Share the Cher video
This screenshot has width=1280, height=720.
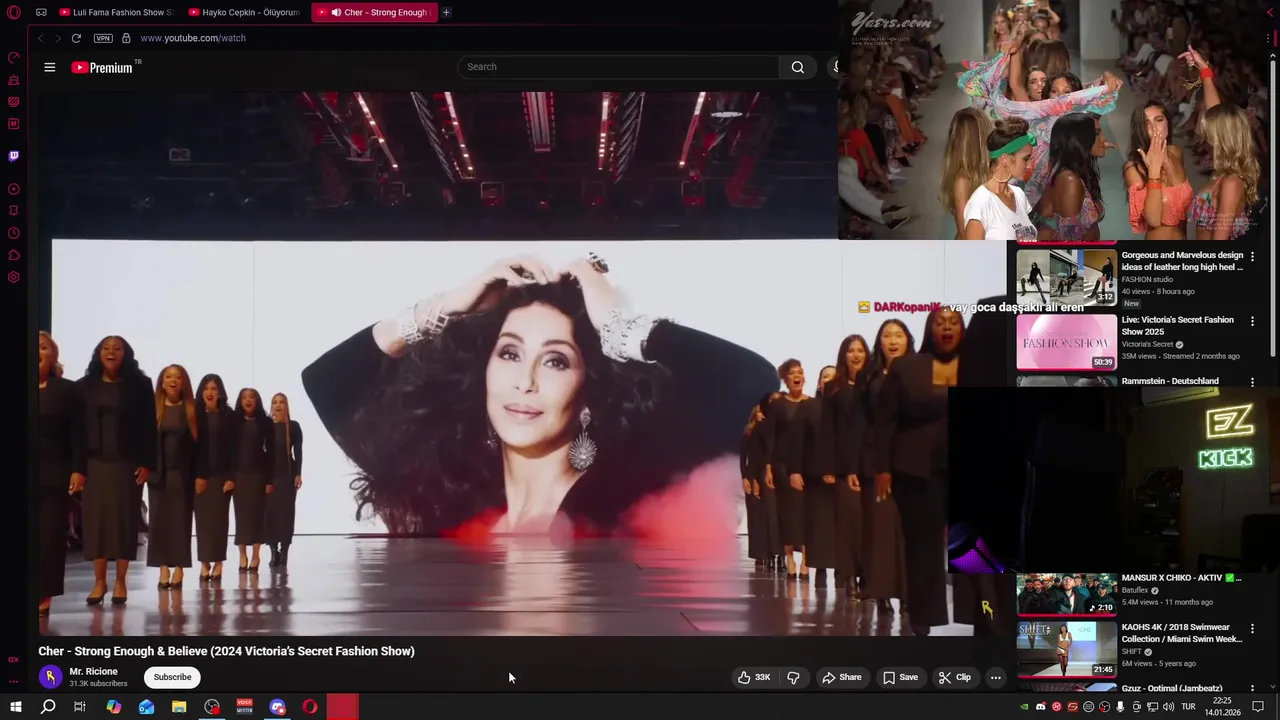click(x=841, y=678)
